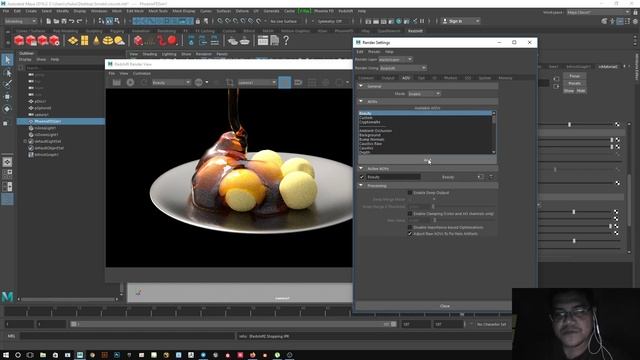Select the highlighted Phoenix object in Outliner
Viewport: 640px width, 360px height.
point(60,121)
